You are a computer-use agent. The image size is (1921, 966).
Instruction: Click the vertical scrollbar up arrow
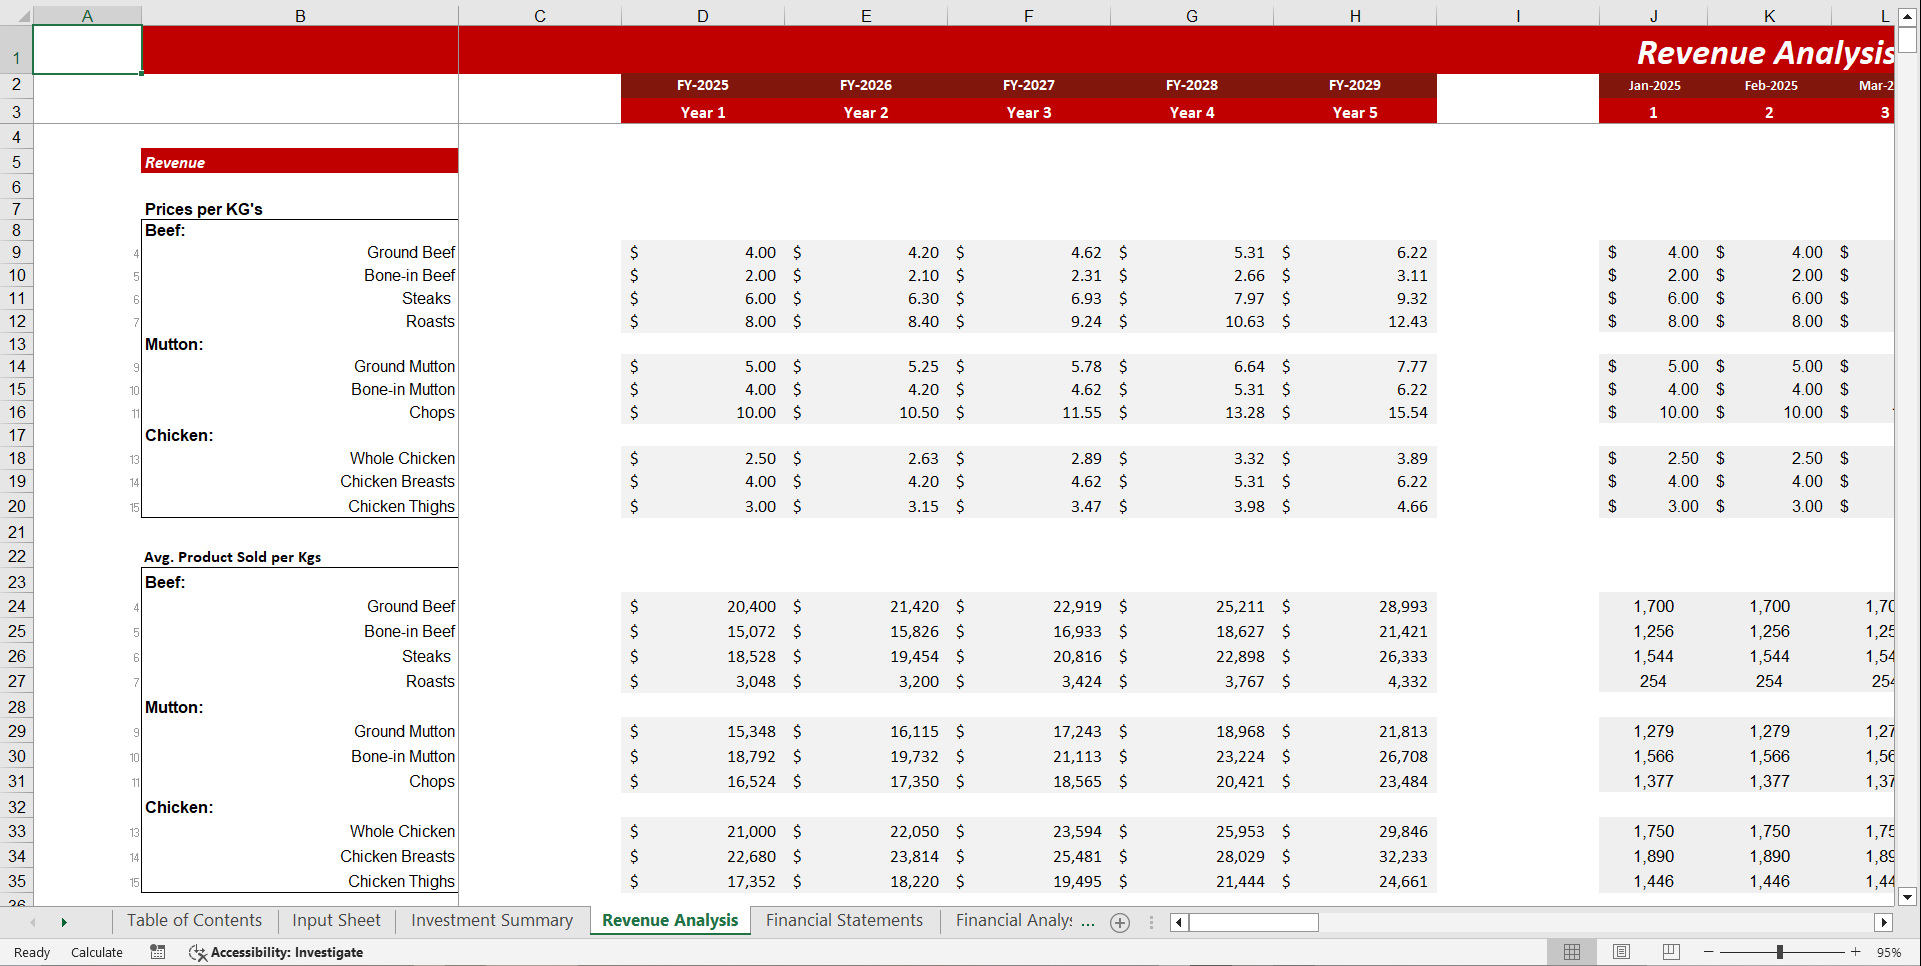pos(1910,16)
